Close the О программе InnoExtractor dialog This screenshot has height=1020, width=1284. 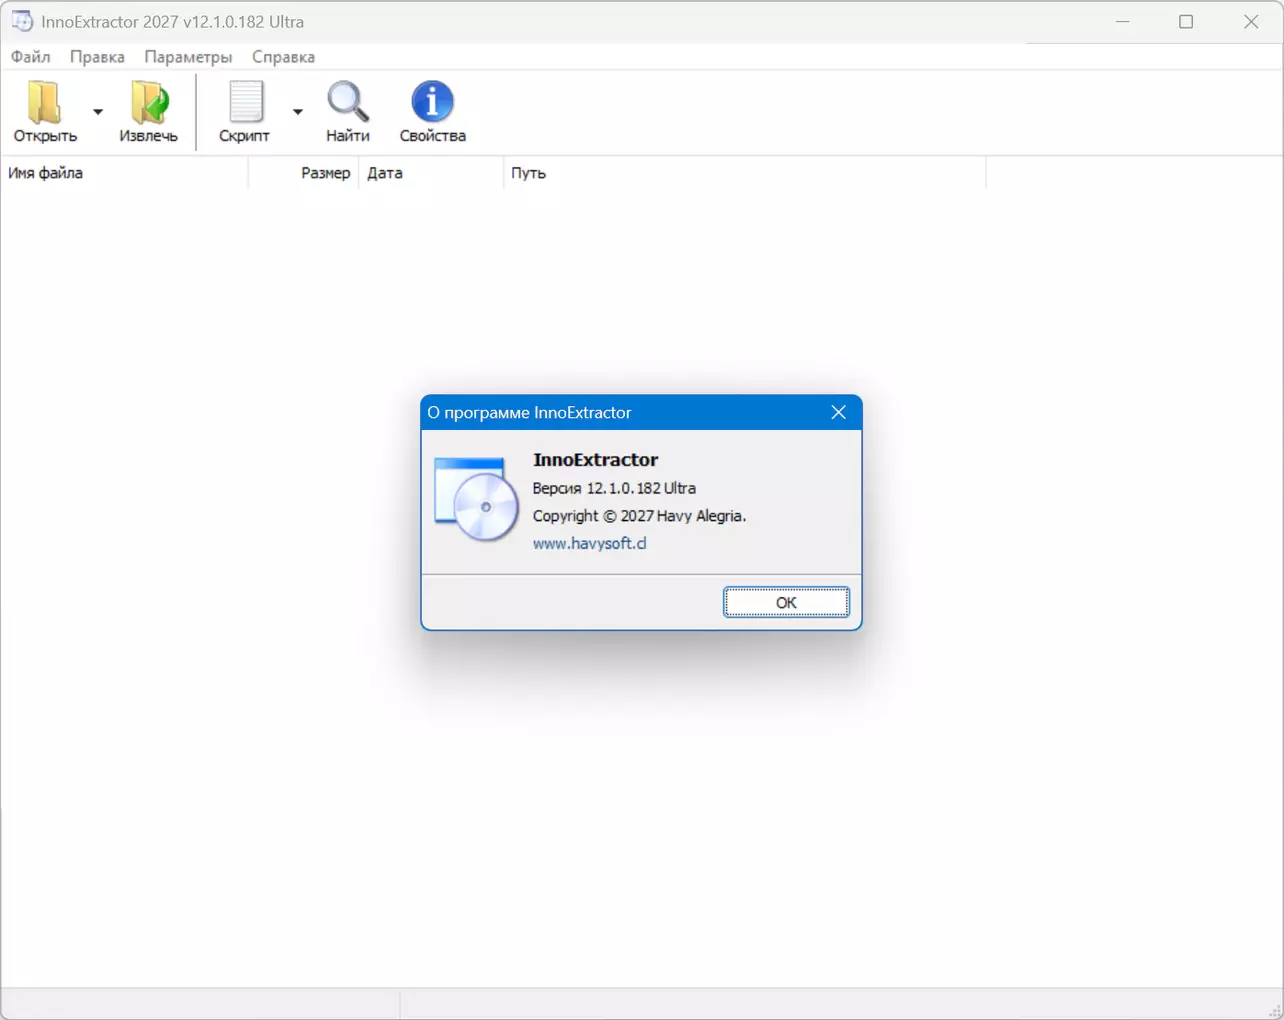[x=839, y=412]
